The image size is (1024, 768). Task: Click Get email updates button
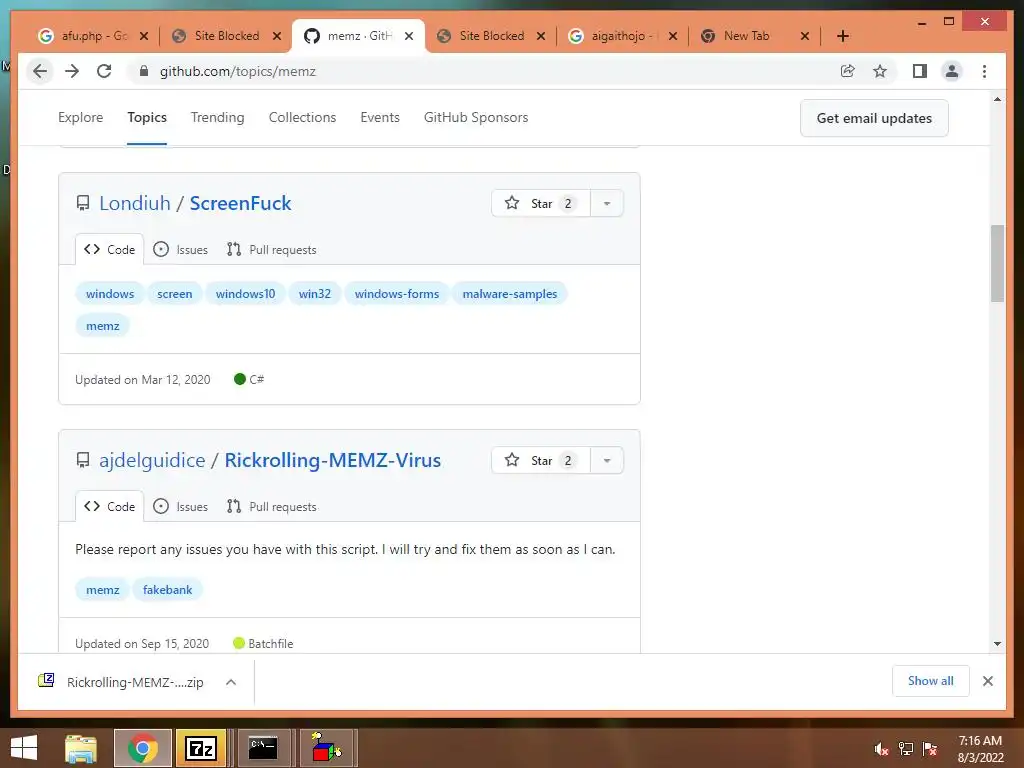874,118
